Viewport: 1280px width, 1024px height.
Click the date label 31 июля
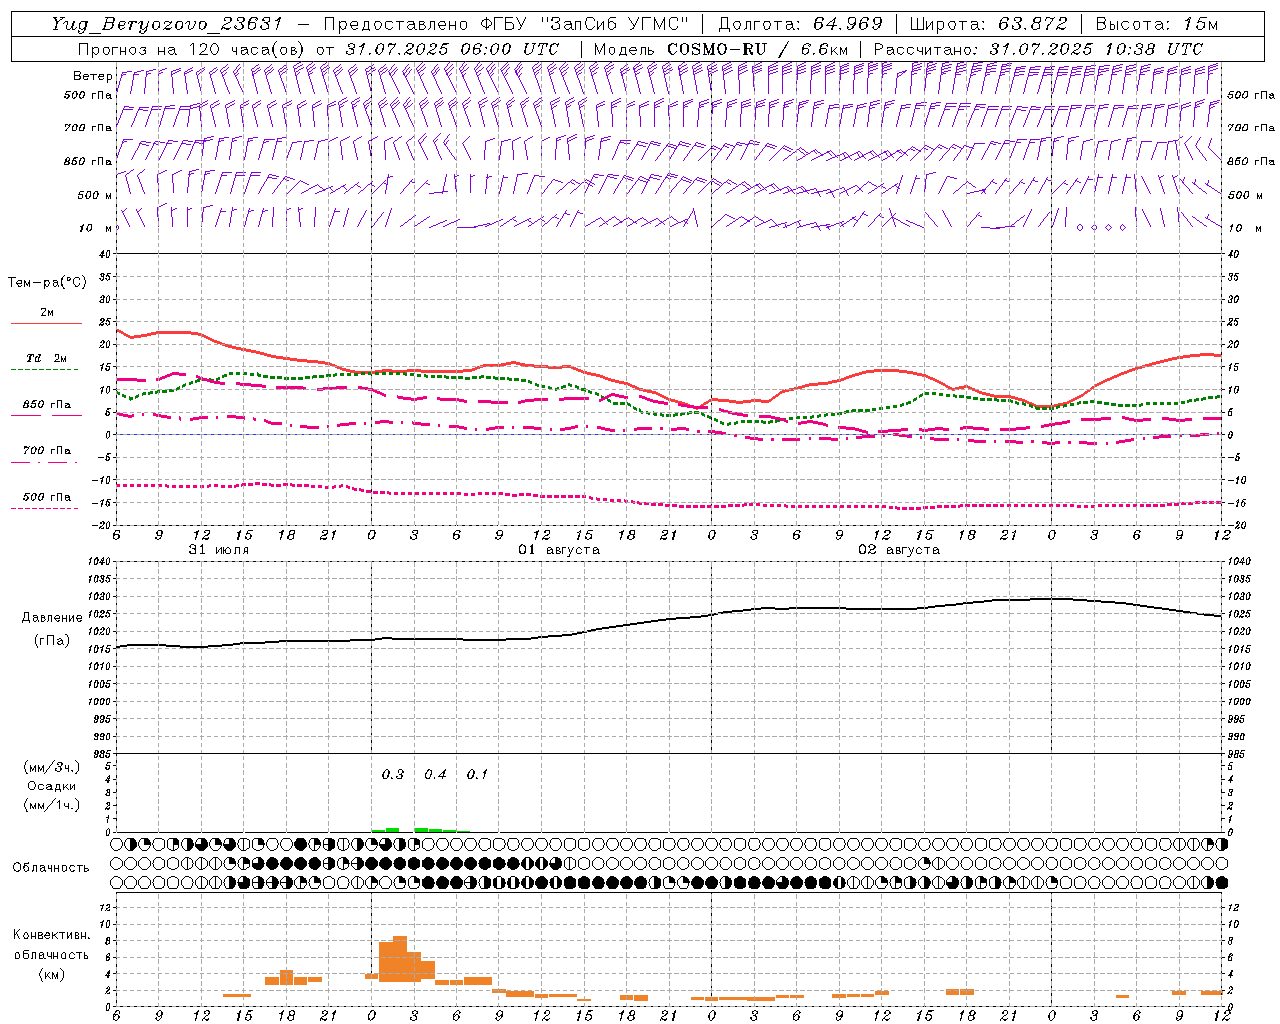click(x=219, y=550)
